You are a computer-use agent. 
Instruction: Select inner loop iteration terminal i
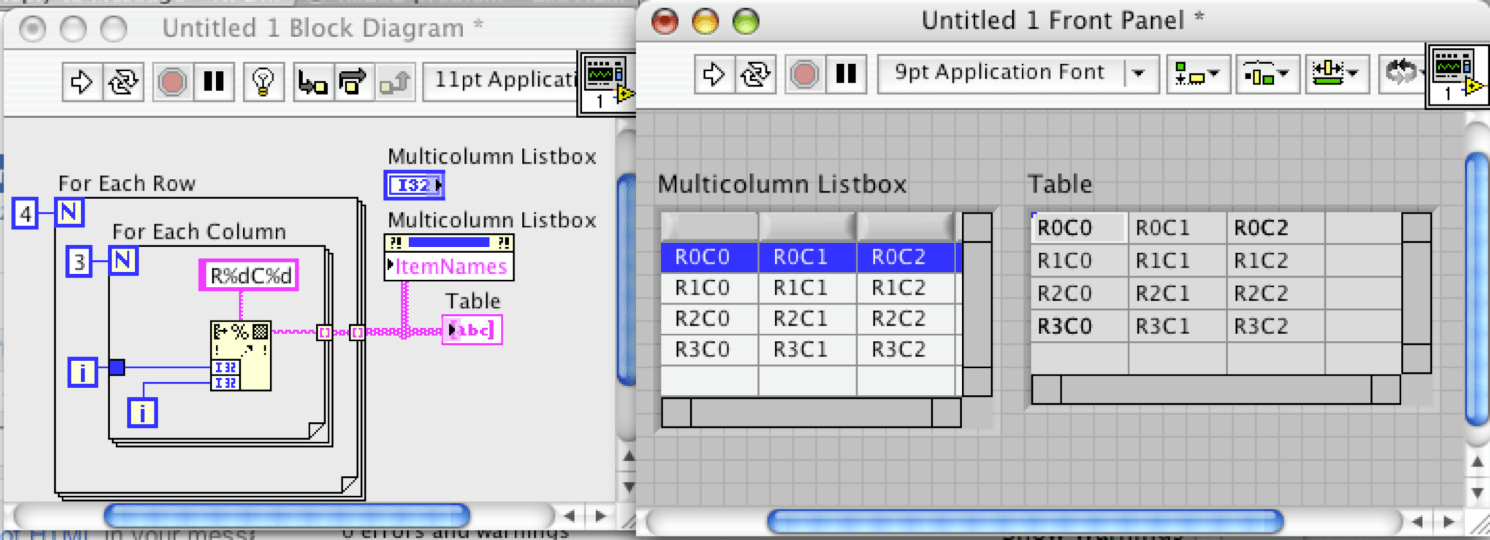tap(143, 411)
